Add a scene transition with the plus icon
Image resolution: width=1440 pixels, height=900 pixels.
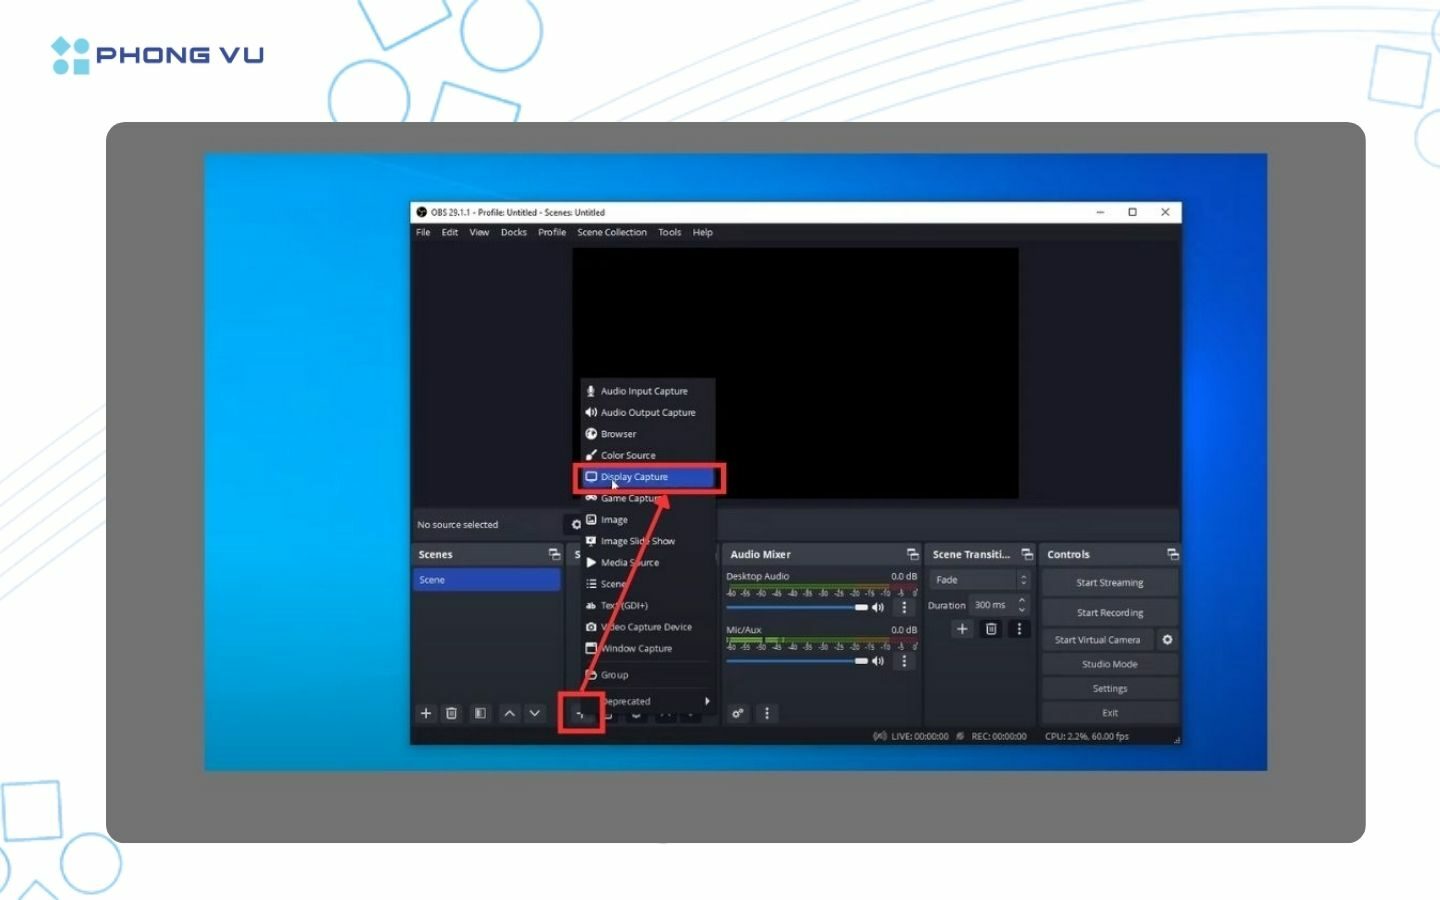[962, 629]
